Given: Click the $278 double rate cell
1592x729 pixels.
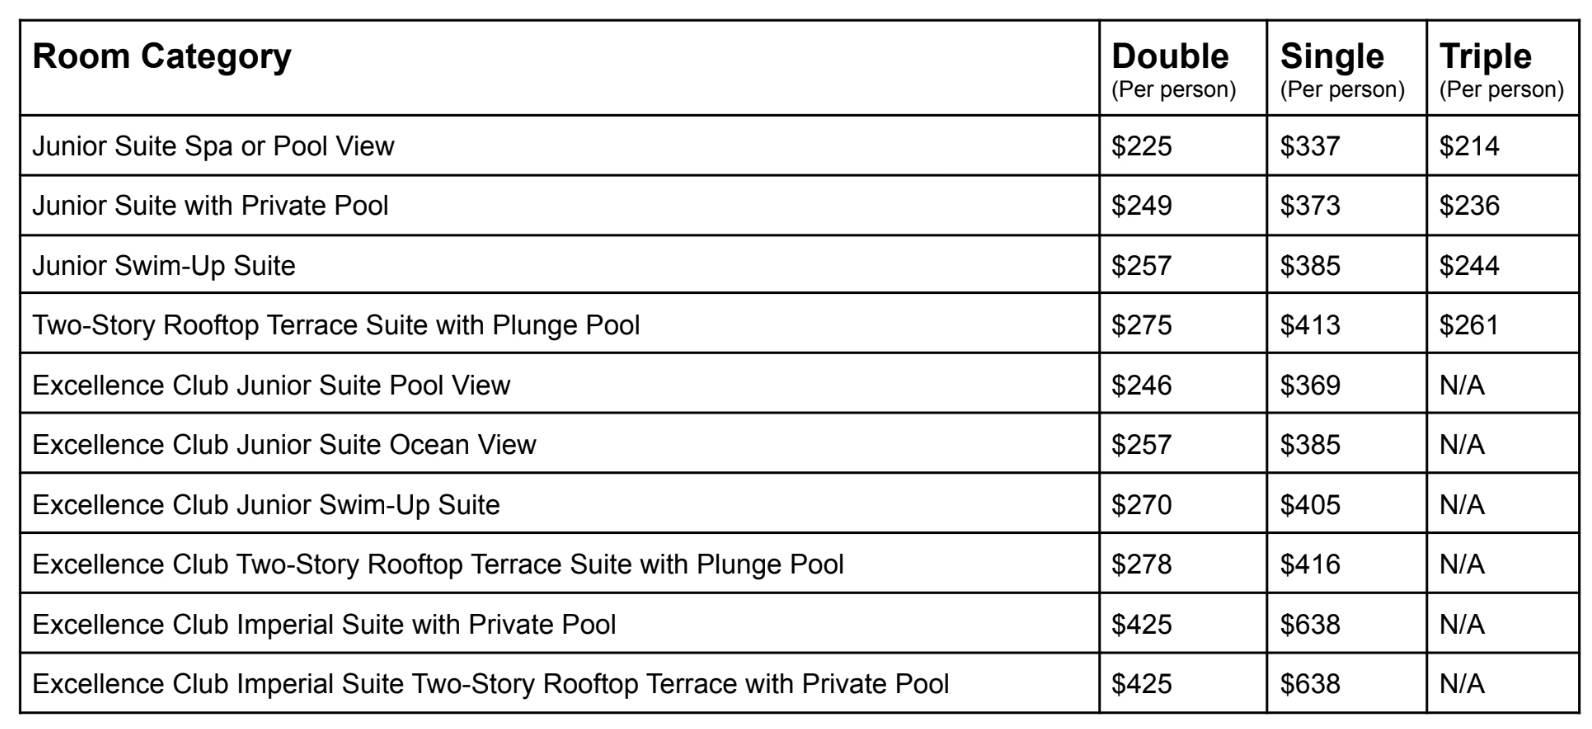Looking at the screenshot, I should click(1141, 565).
